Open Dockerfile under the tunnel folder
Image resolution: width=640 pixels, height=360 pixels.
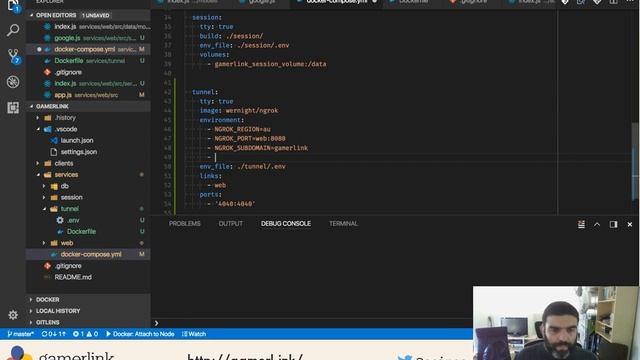81,231
